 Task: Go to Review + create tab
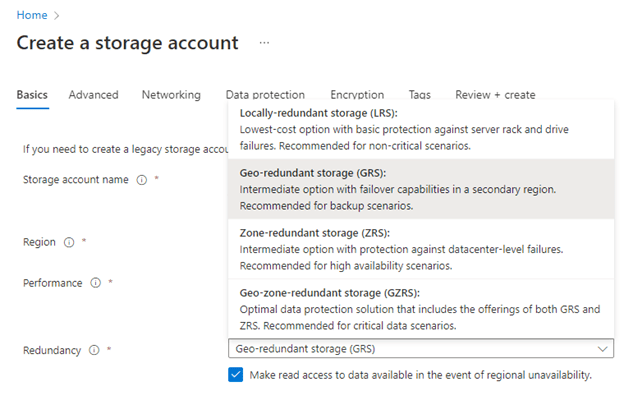(495, 95)
